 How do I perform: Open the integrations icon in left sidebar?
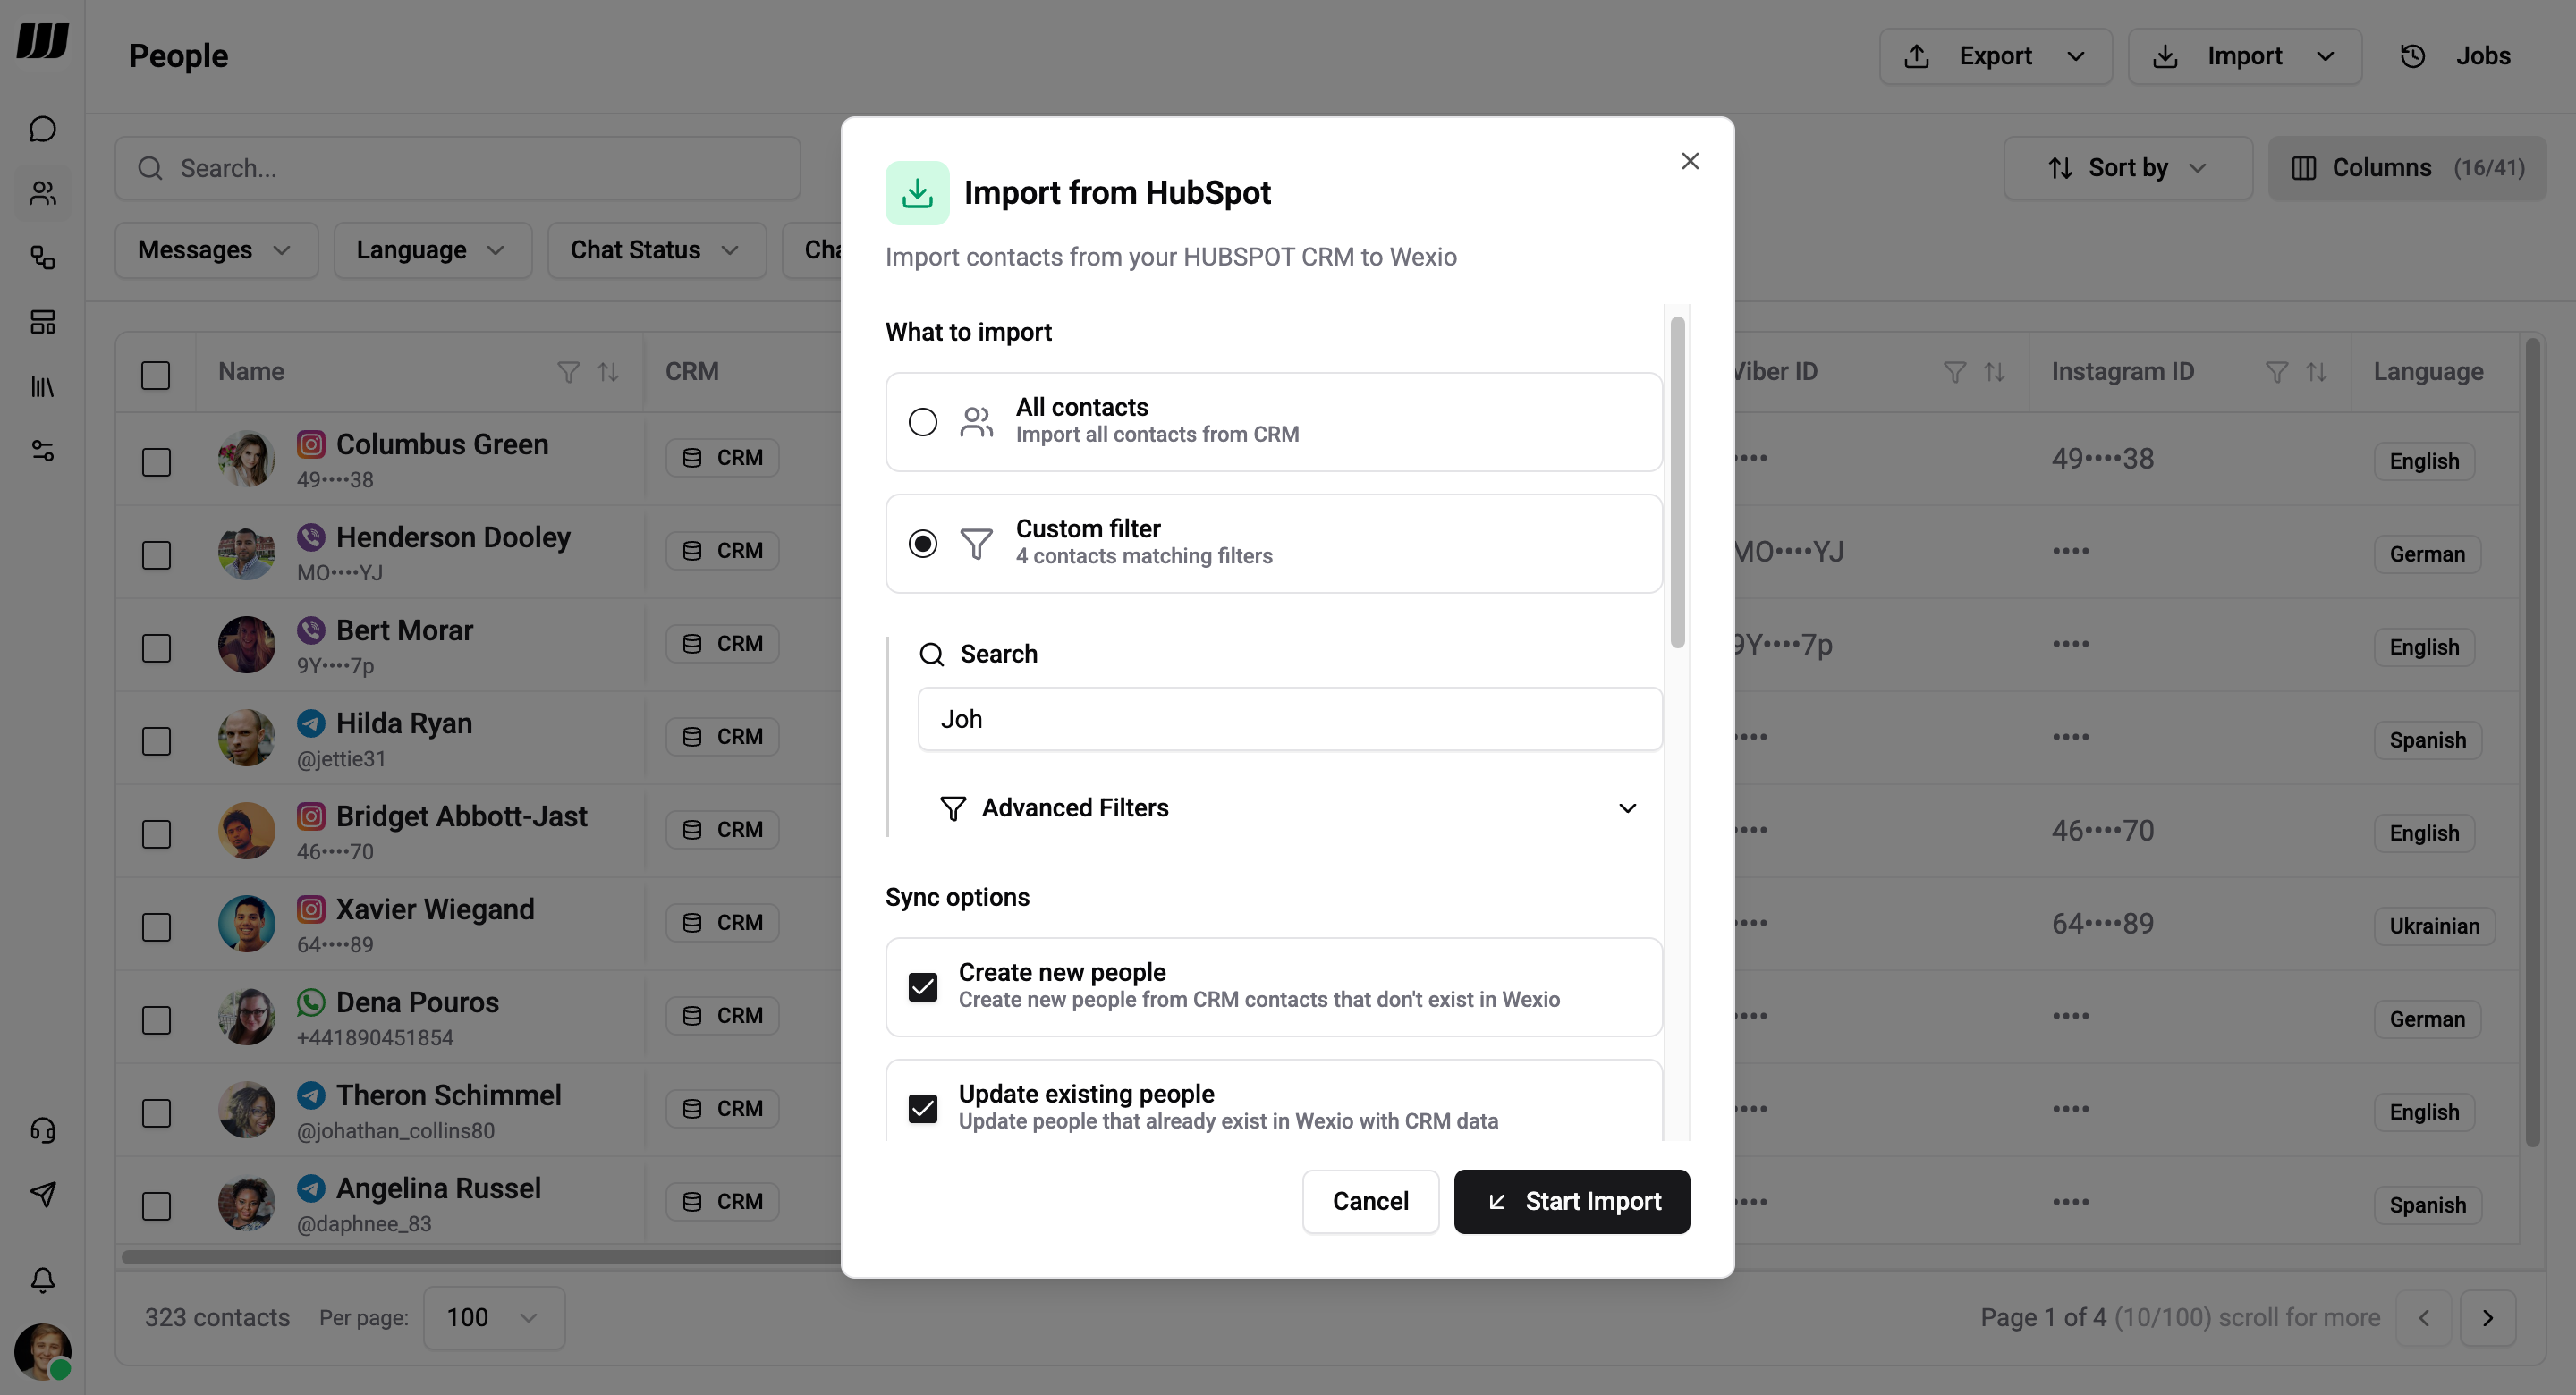pos(42,258)
